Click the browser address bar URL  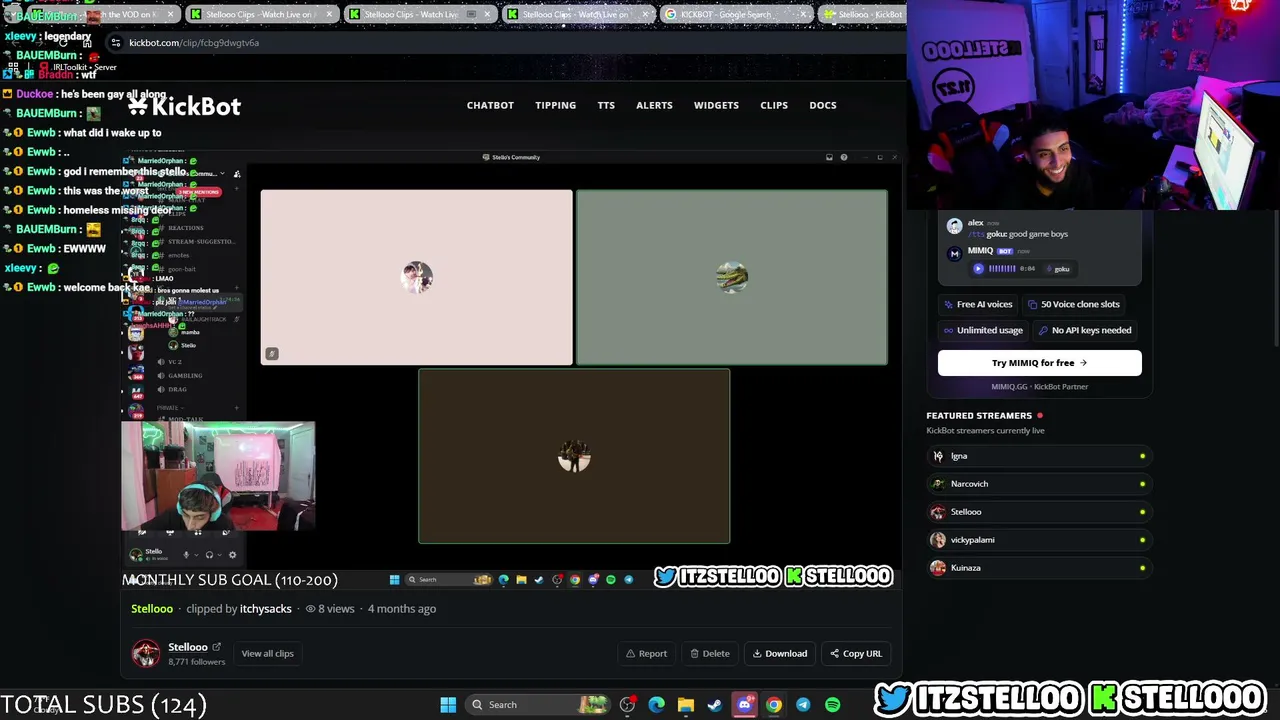pos(194,43)
